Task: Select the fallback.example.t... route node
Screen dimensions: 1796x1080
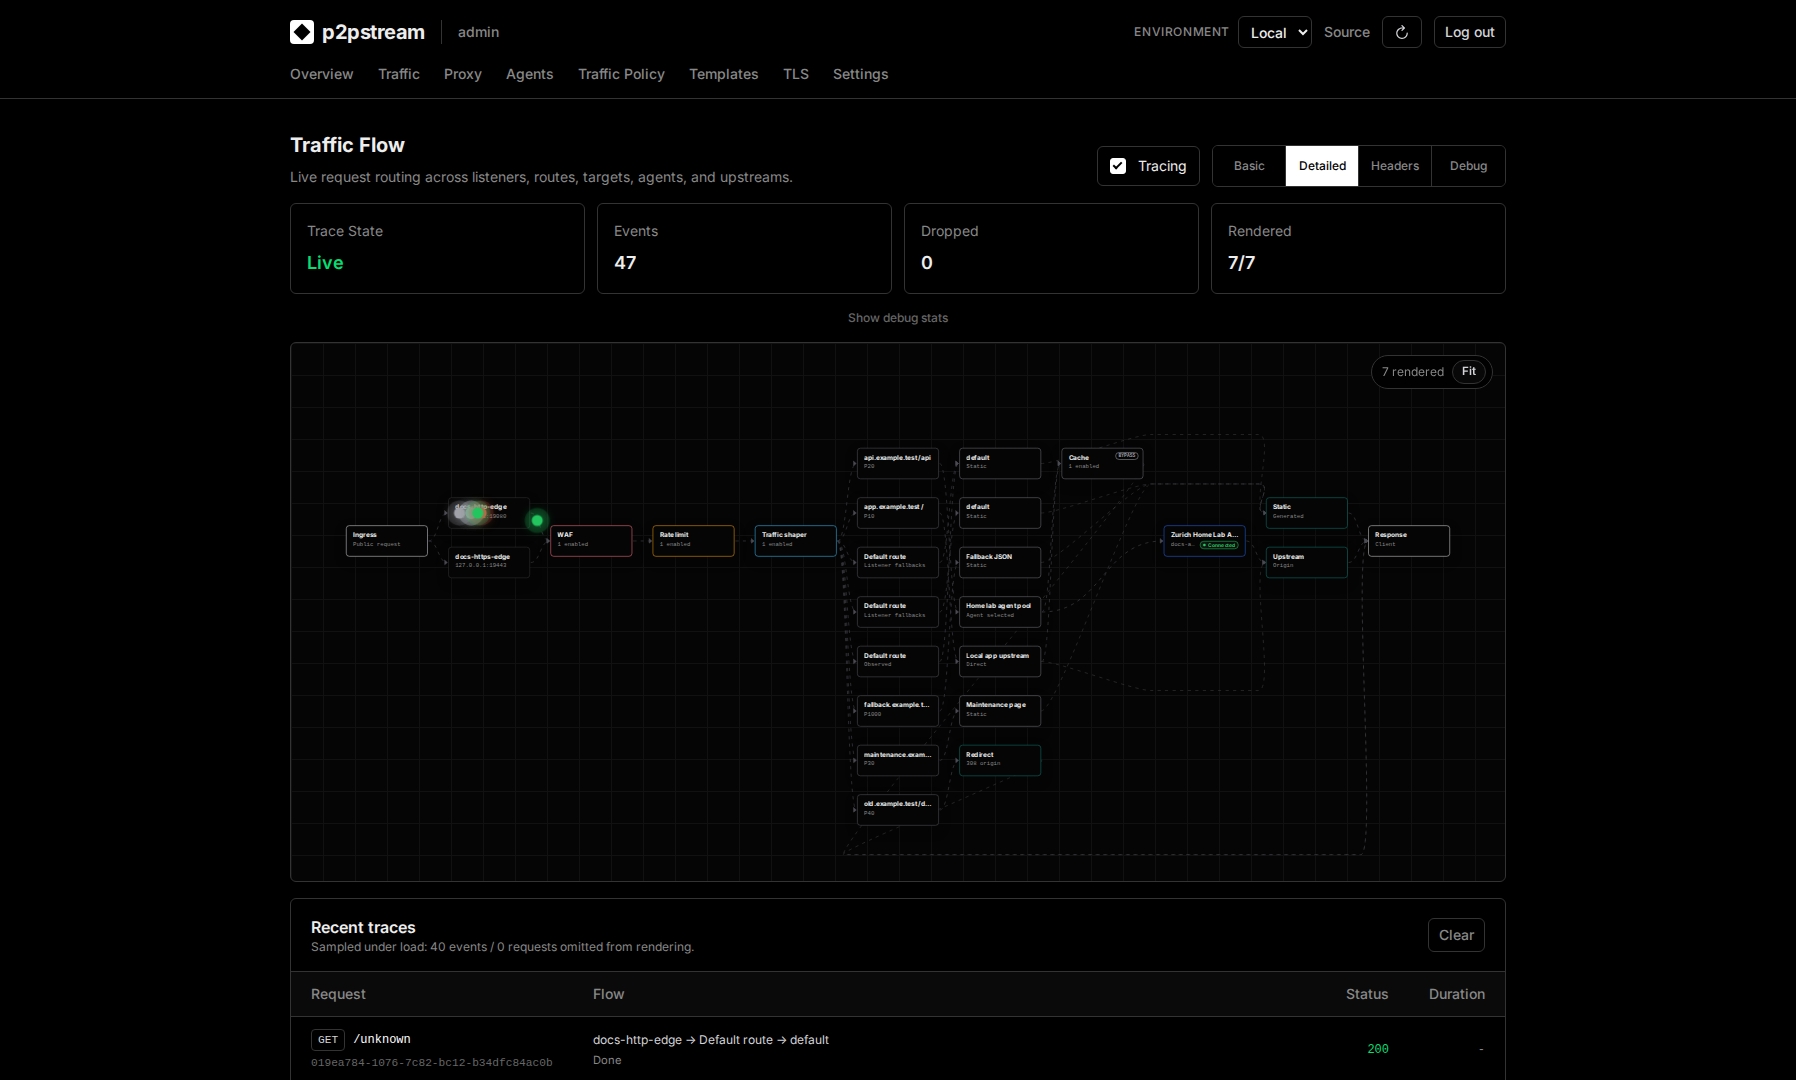Action: click(898, 710)
